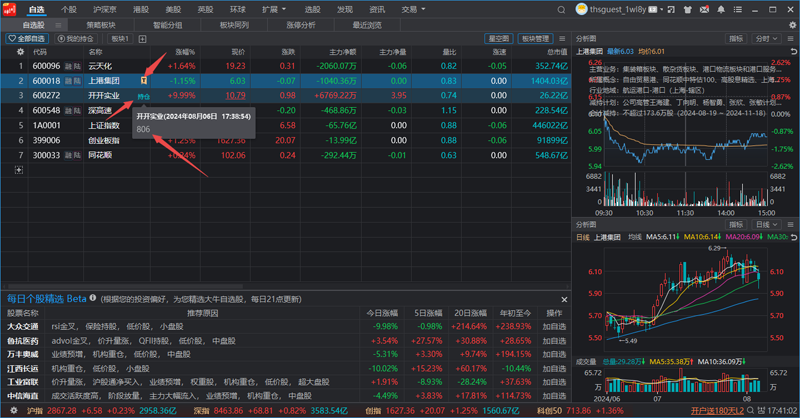Select the 深高速 600548 row
This screenshot has width=800, height=418.
pyautogui.click(x=286, y=110)
